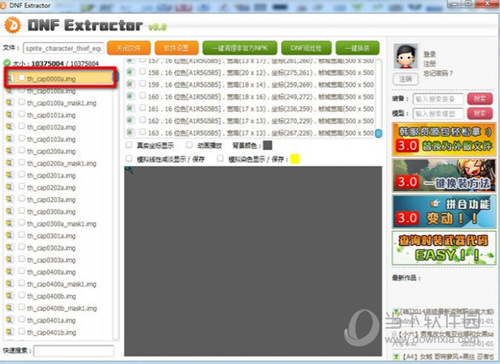The height and width of the screenshot is (364, 500).
Task: Click the orange 关闭文件 button
Action: tap(129, 48)
